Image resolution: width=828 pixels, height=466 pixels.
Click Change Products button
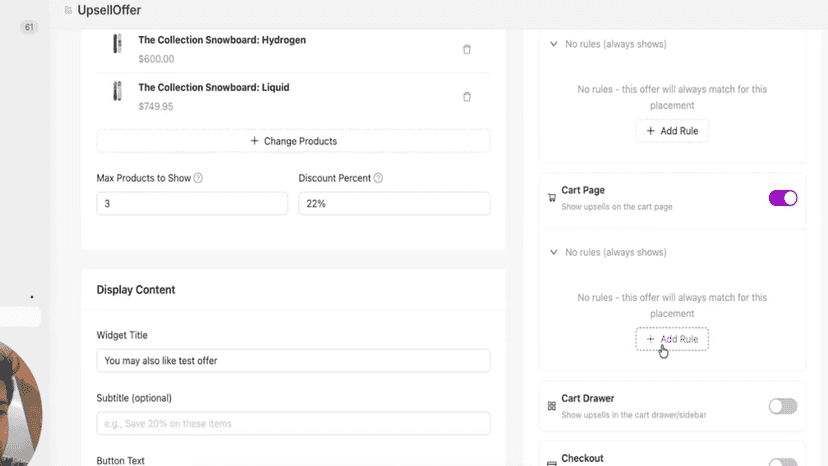pos(293,141)
